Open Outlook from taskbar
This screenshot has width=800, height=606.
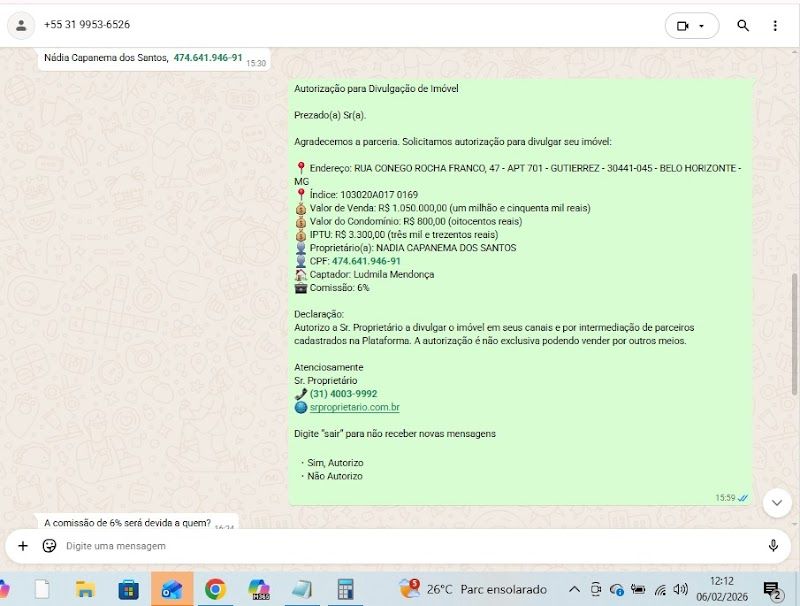coord(172,589)
